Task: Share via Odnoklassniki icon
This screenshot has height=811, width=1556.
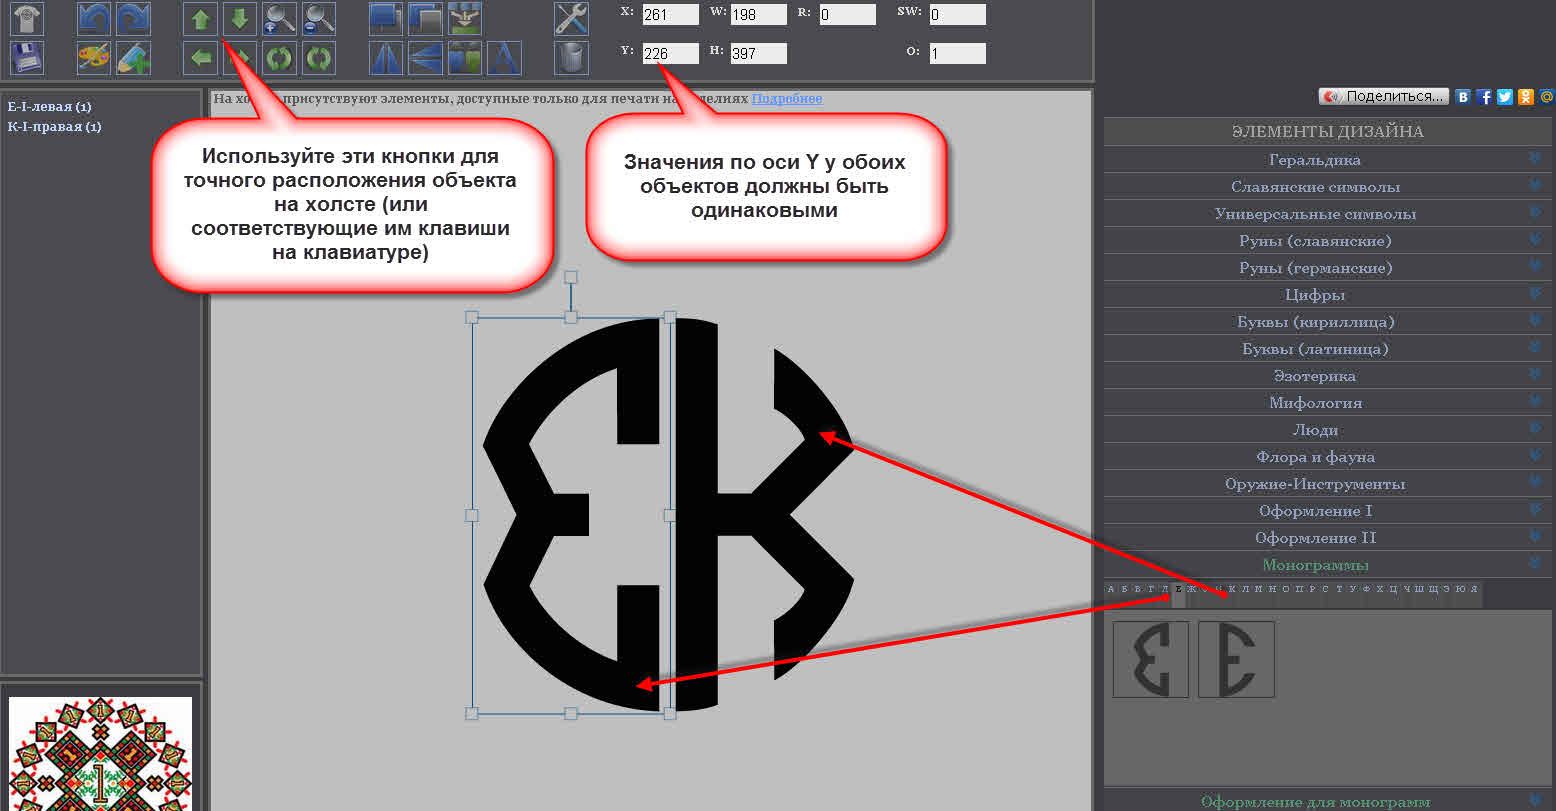Action: [x=1525, y=97]
